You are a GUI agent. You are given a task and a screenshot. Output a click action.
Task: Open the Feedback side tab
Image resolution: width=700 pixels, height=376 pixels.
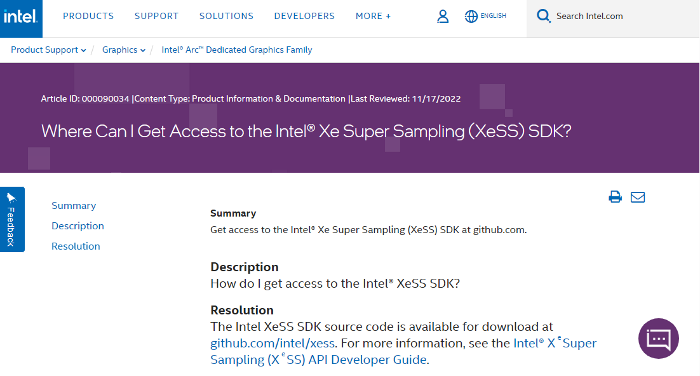coord(12,219)
